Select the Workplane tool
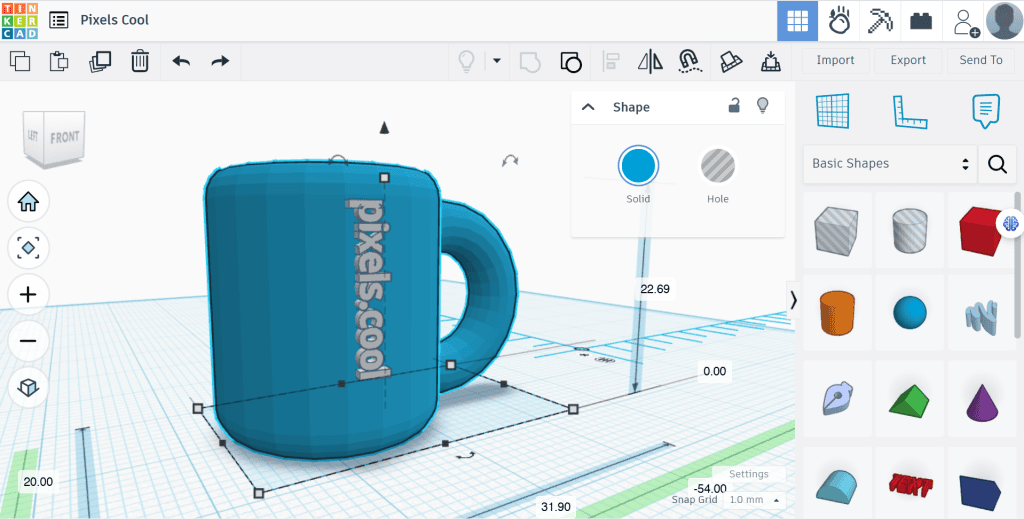 [832, 111]
